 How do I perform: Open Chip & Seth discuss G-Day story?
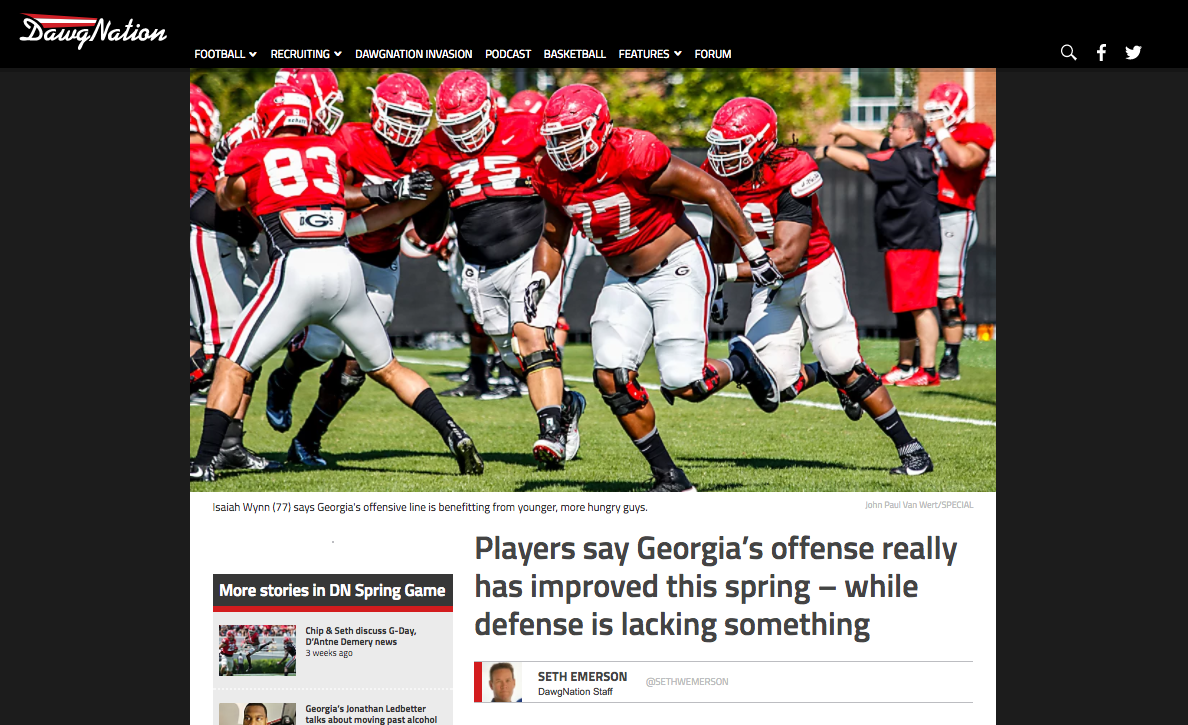point(361,636)
